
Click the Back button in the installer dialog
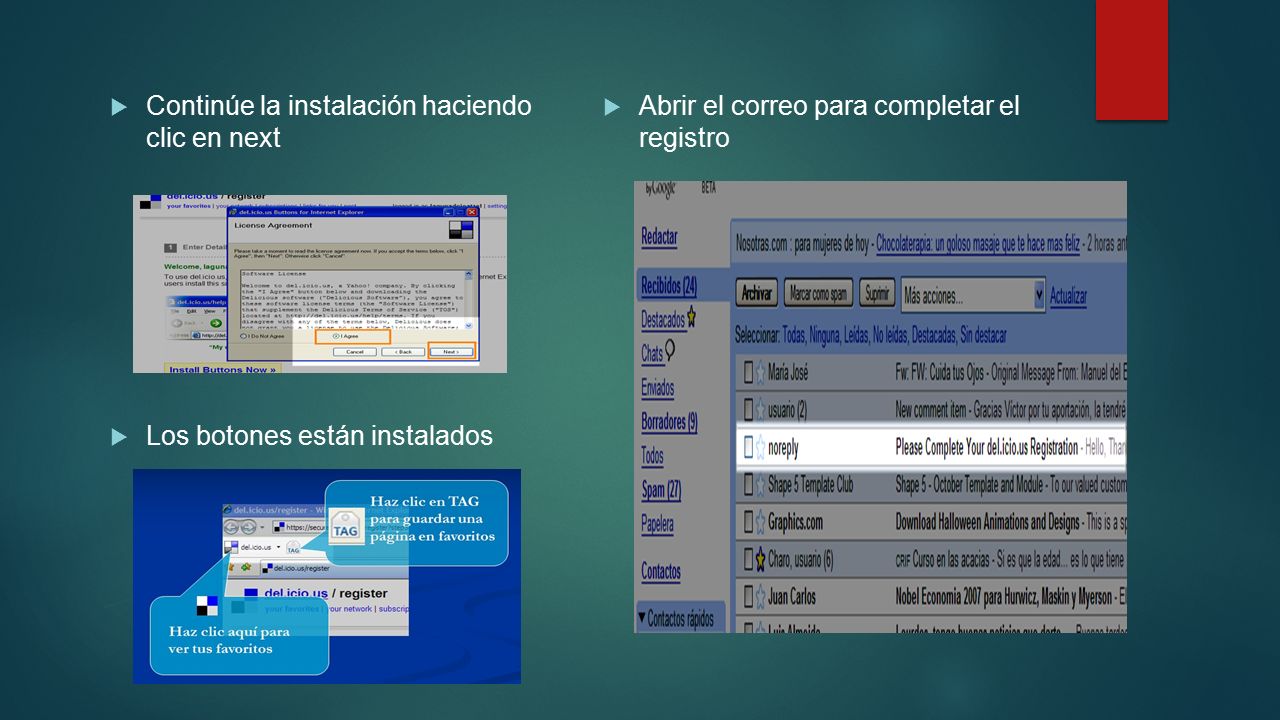click(403, 352)
